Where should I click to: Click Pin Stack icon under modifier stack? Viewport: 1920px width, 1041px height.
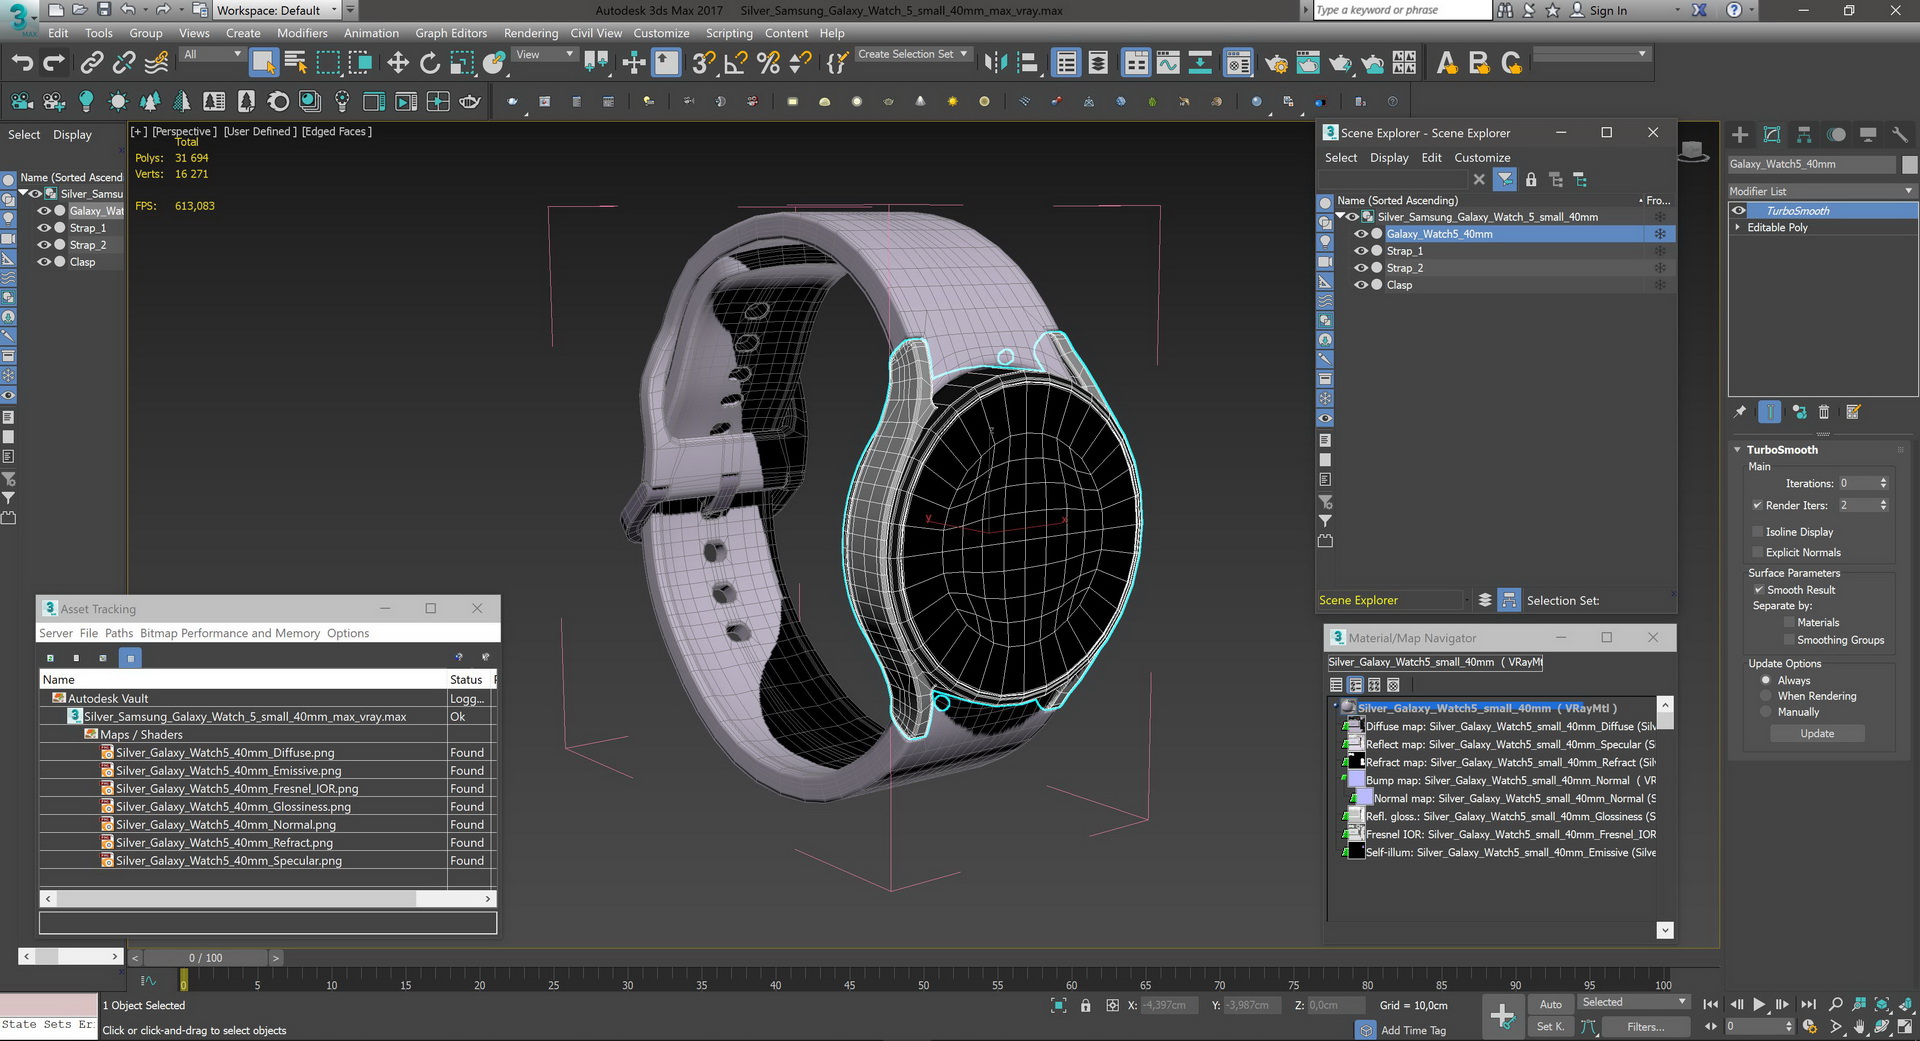coord(1740,412)
